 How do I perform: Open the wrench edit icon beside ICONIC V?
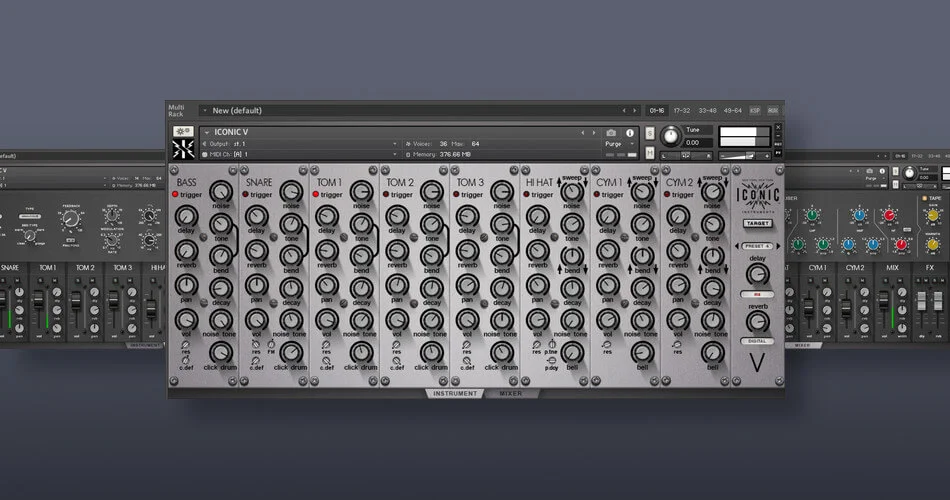coord(183,132)
